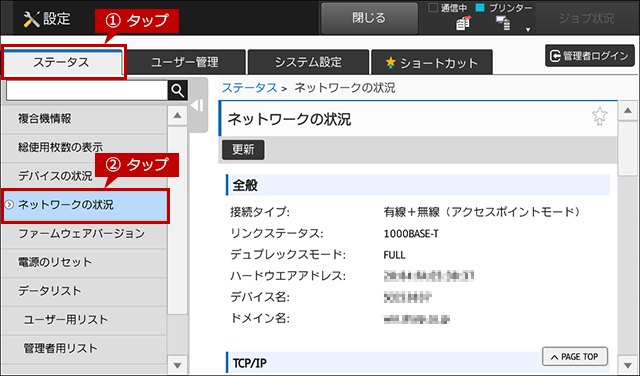This screenshot has width=640, height=376.
Task: Click the 通信中 data transfer icon
Action: 463,23
